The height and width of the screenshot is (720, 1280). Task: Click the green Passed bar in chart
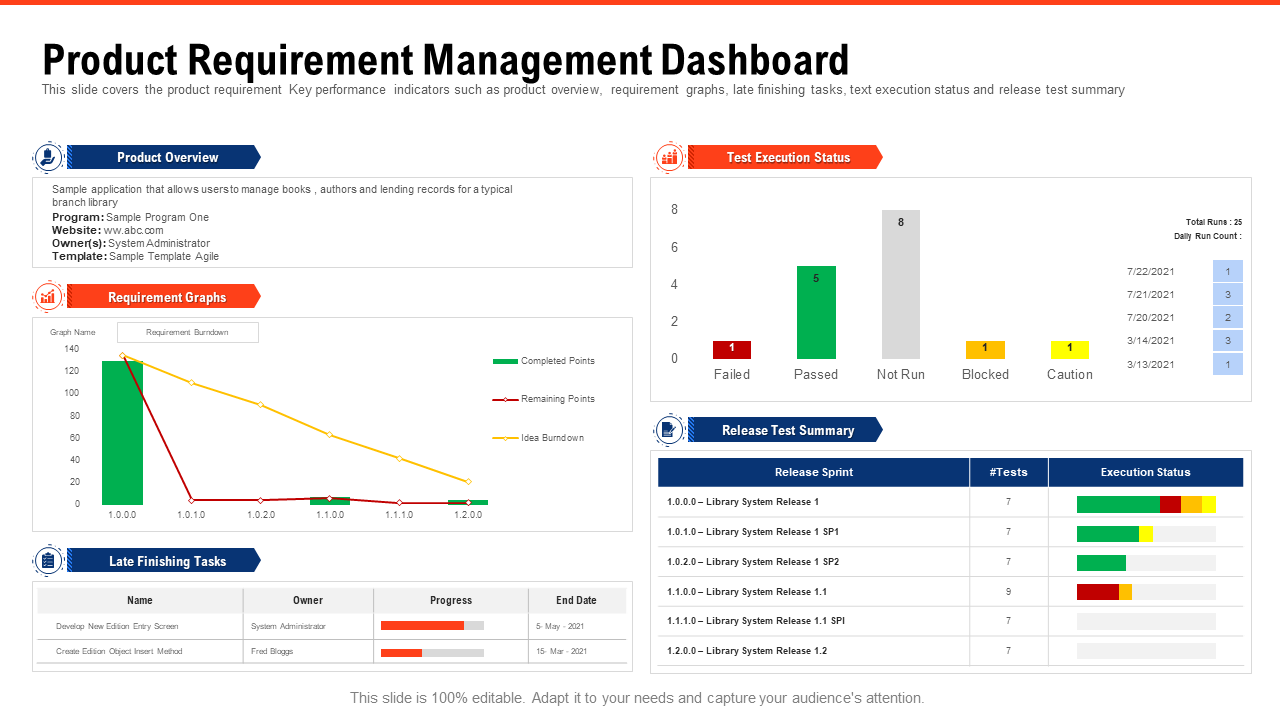tap(816, 312)
